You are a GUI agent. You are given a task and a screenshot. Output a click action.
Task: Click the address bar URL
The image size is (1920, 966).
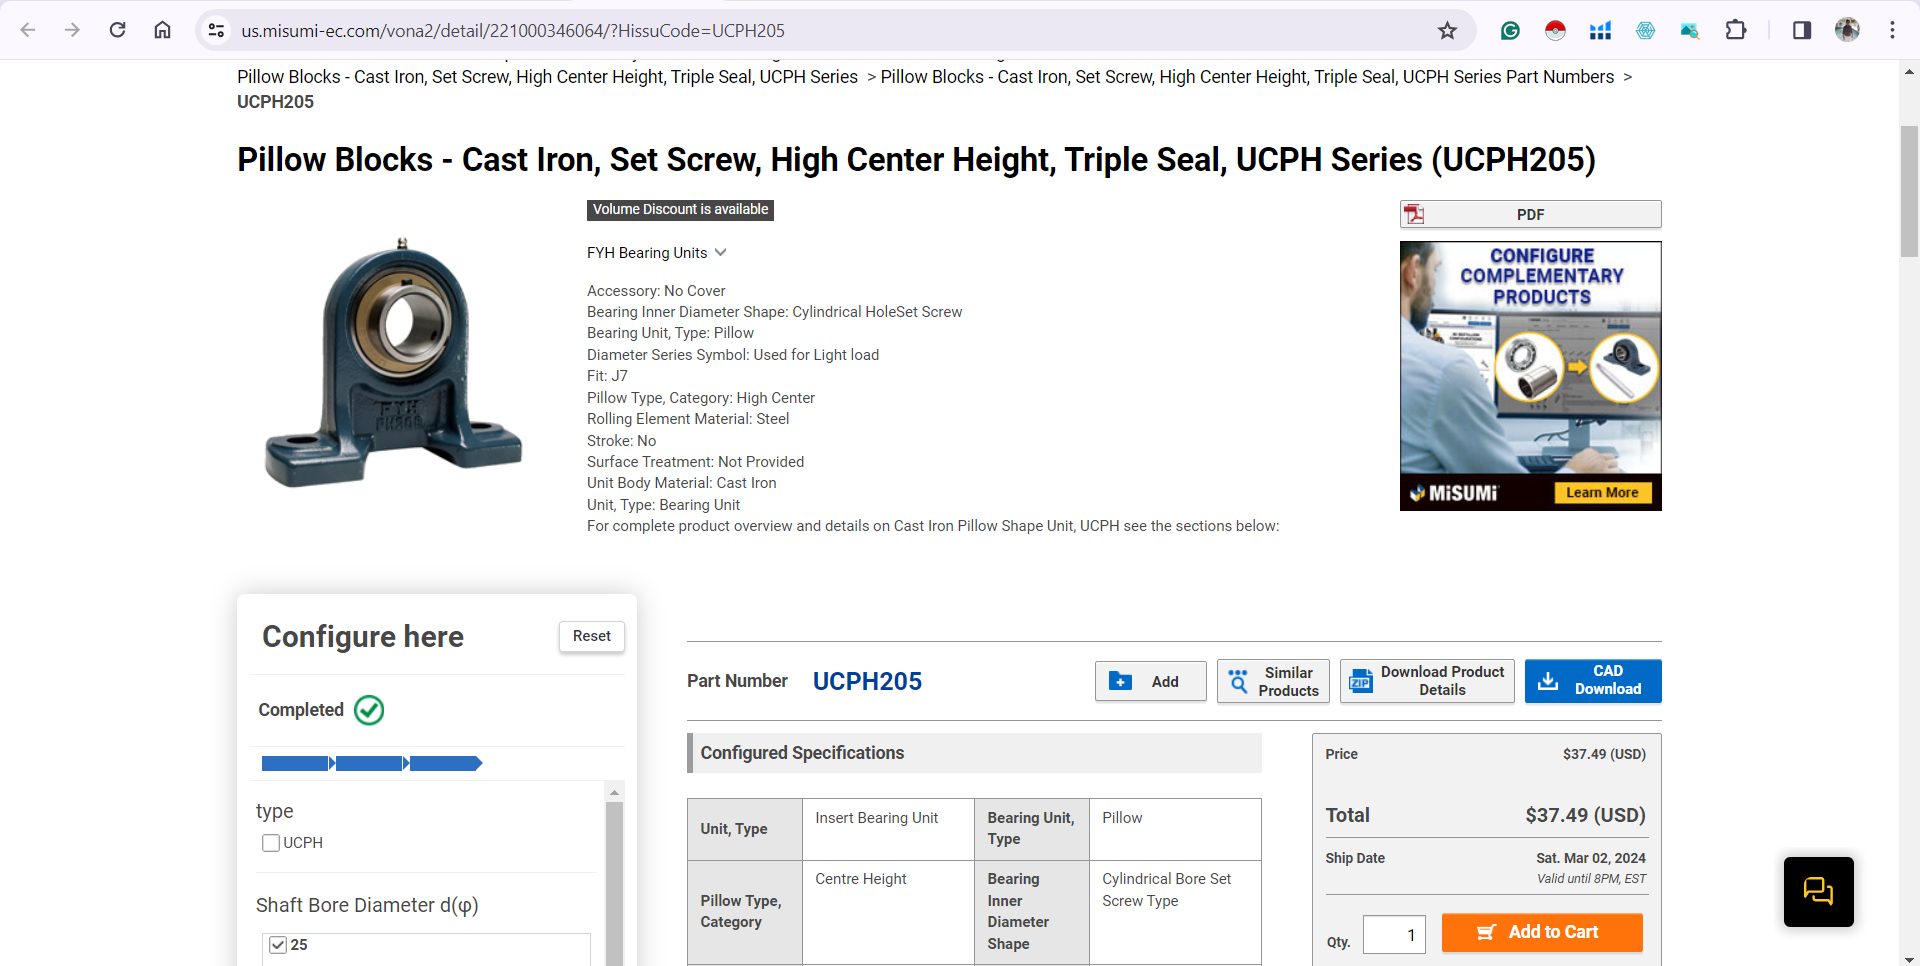(x=512, y=30)
